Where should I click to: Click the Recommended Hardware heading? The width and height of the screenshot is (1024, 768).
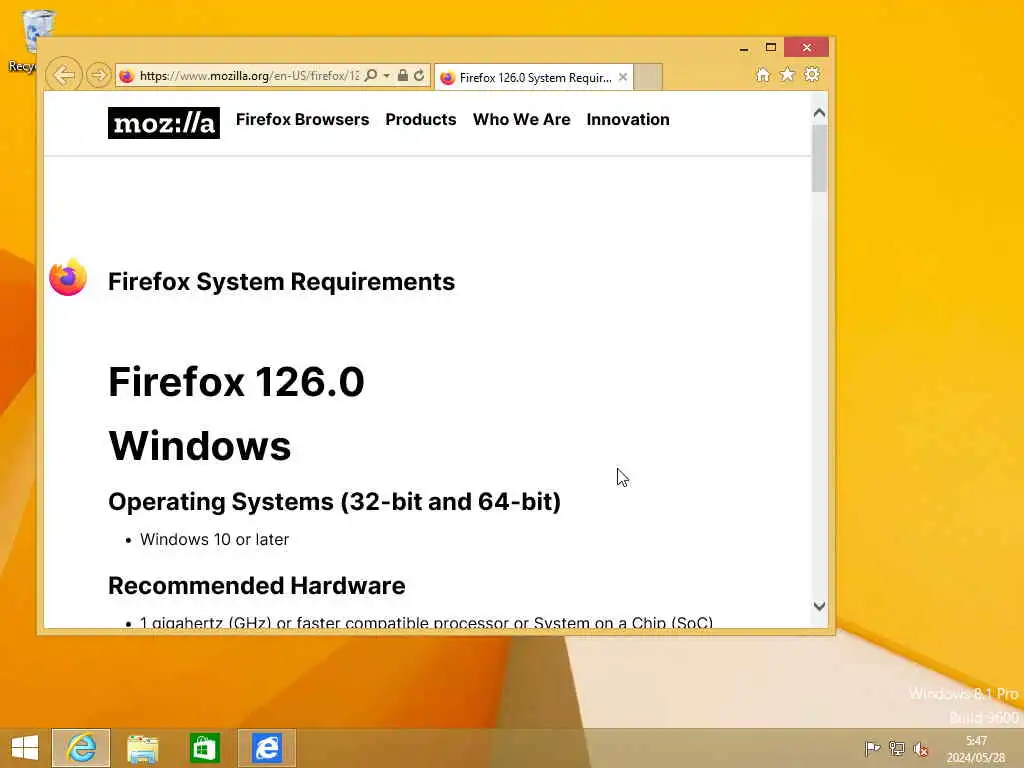point(257,586)
